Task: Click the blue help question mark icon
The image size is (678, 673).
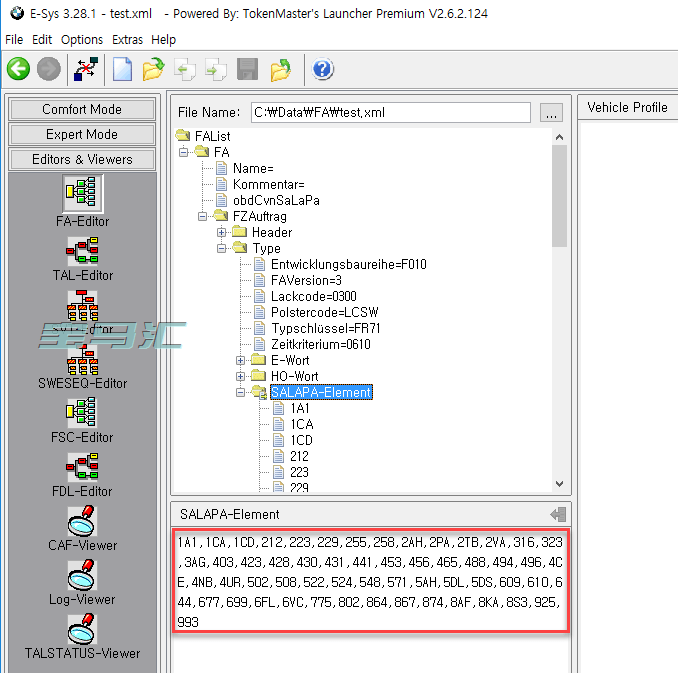Action: [322, 69]
